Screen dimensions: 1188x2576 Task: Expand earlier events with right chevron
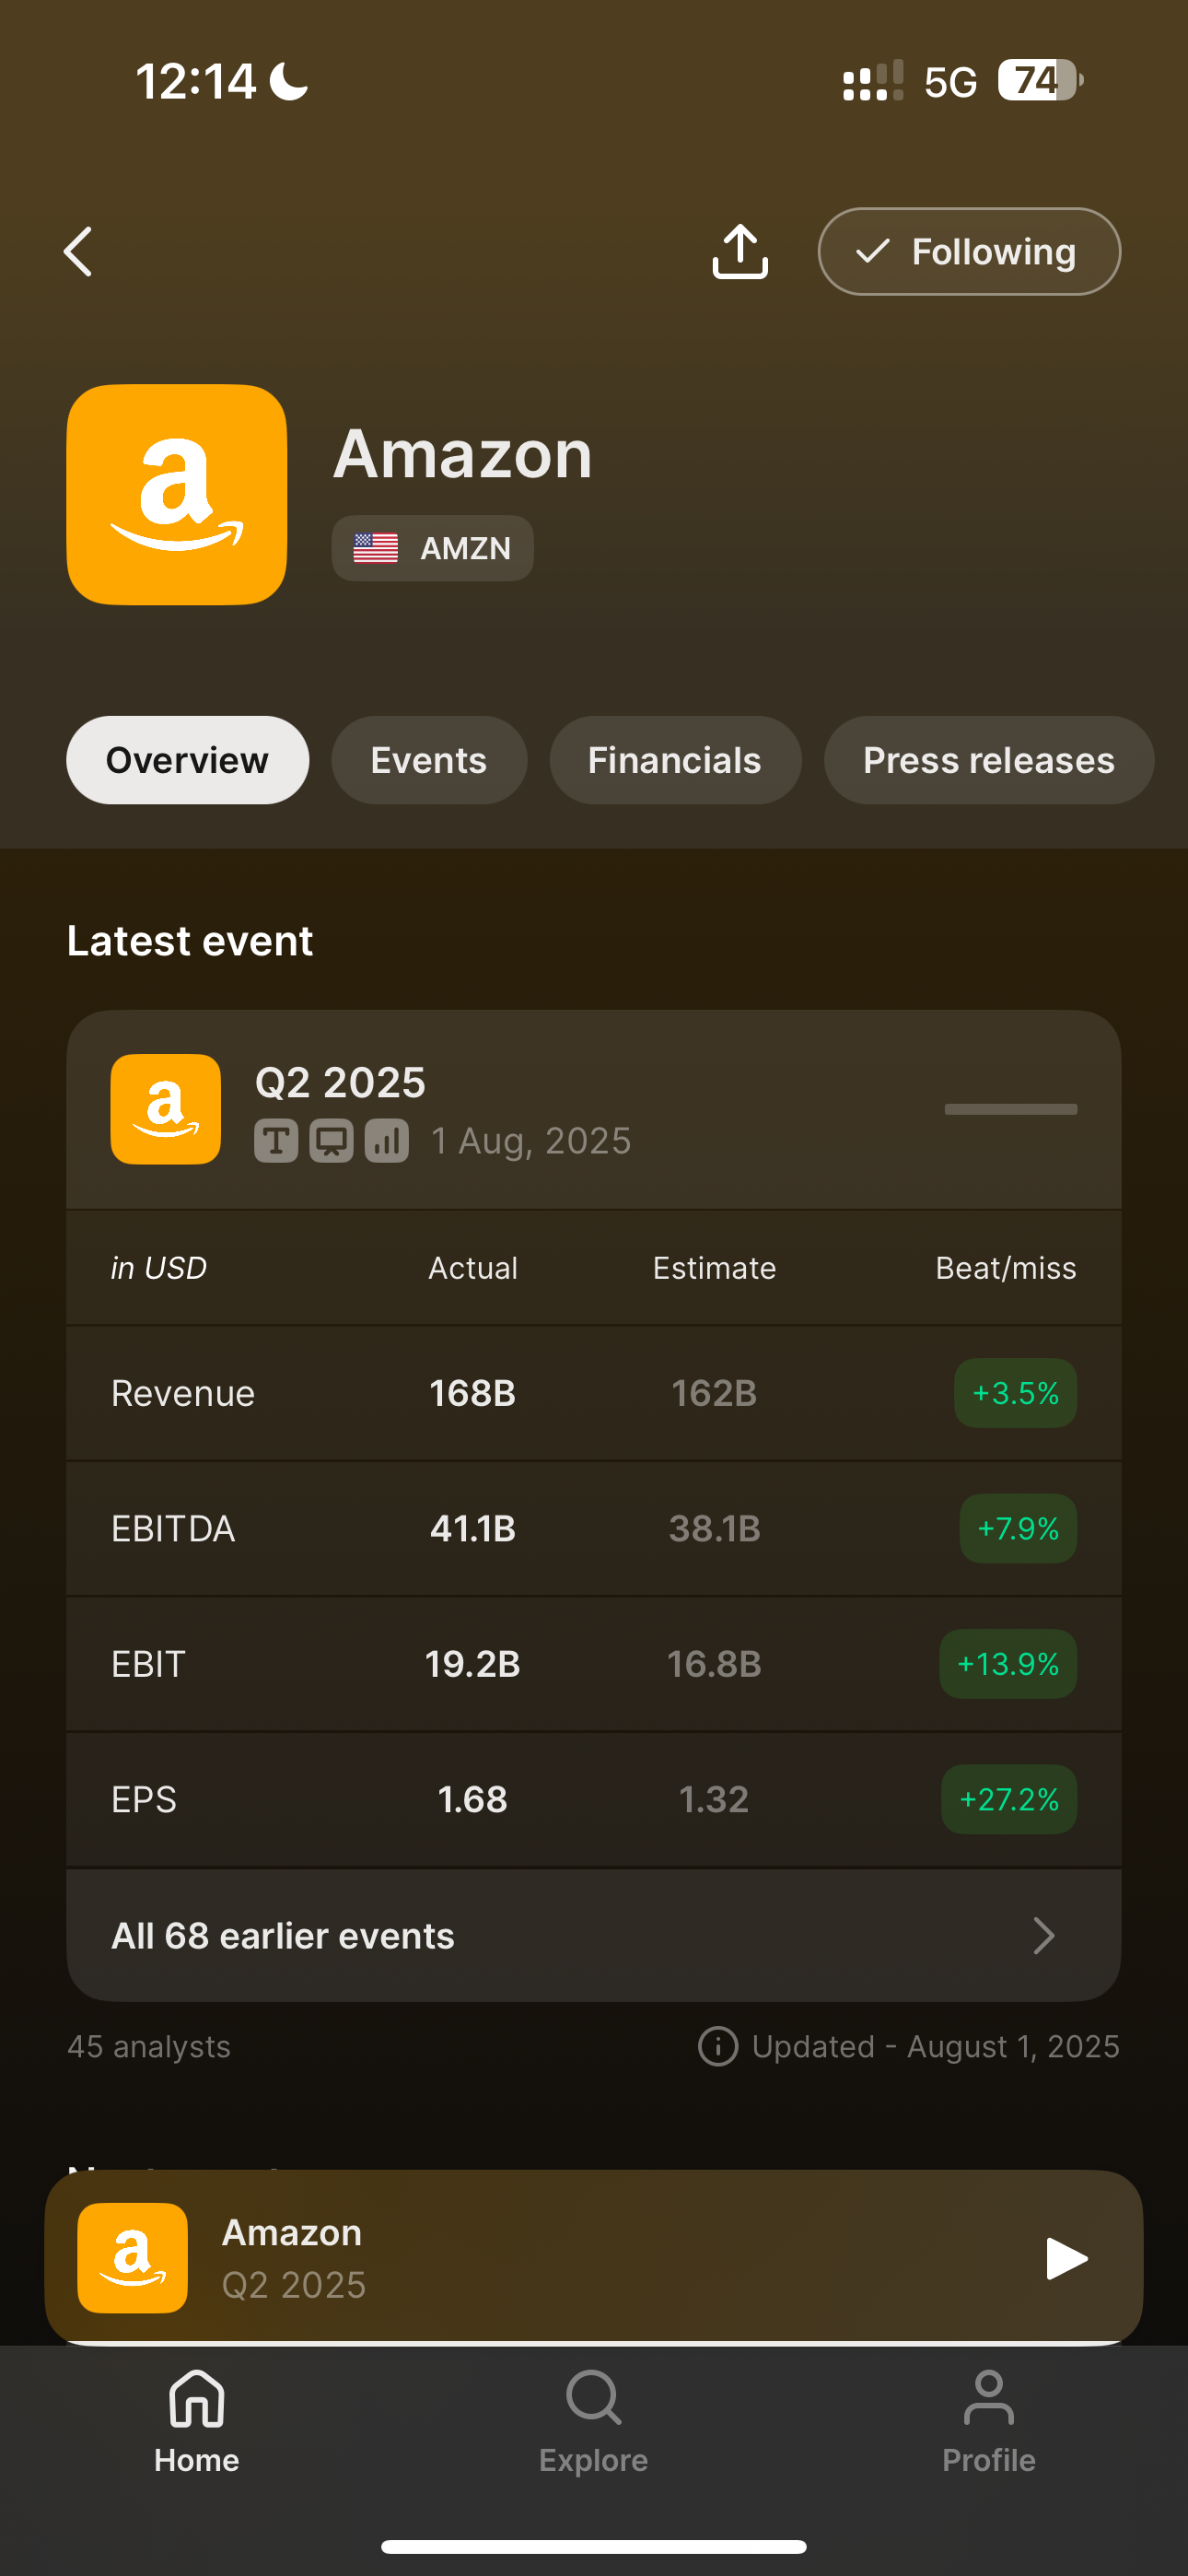tap(1044, 1935)
